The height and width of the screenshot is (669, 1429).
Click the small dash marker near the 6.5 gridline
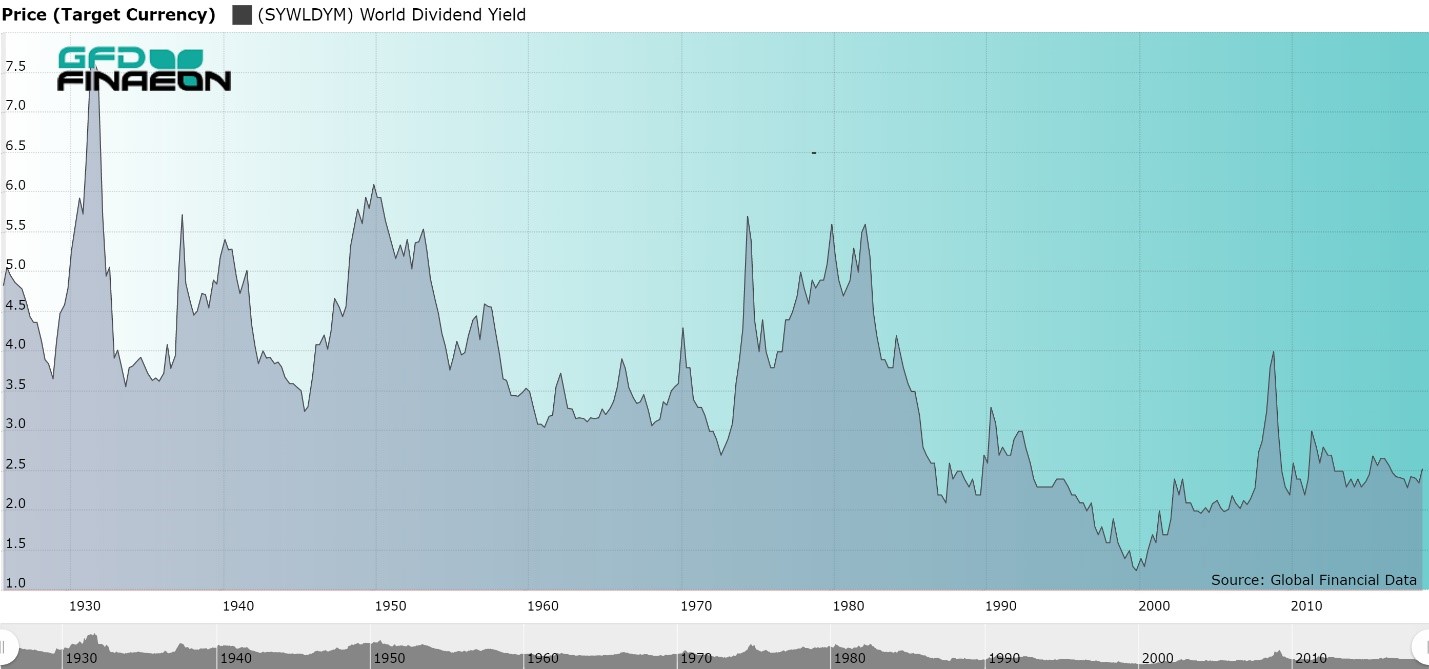coord(814,153)
